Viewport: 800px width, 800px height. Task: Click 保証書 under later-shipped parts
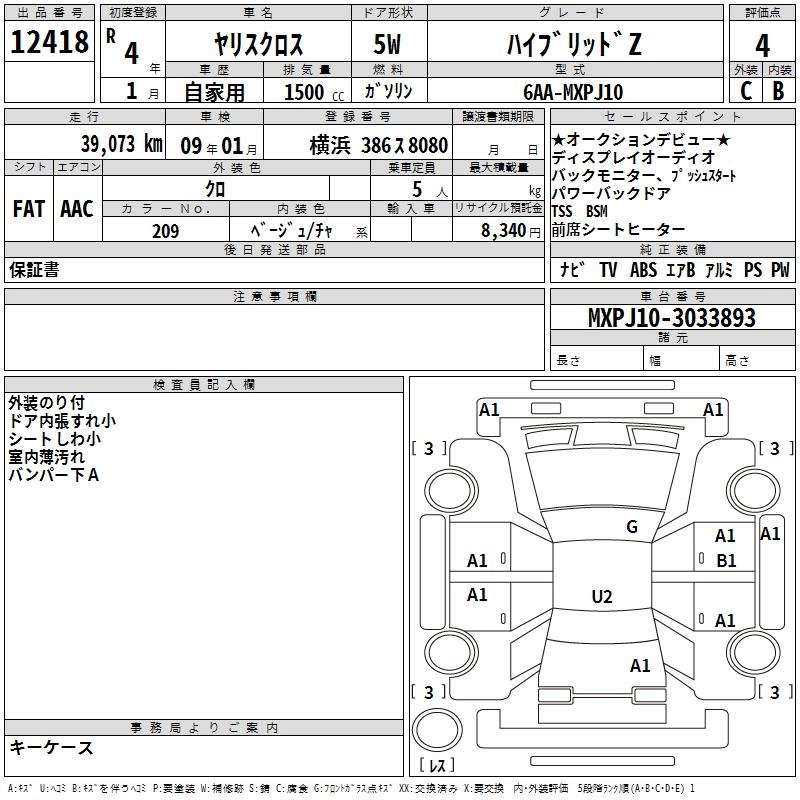coord(34,269)
